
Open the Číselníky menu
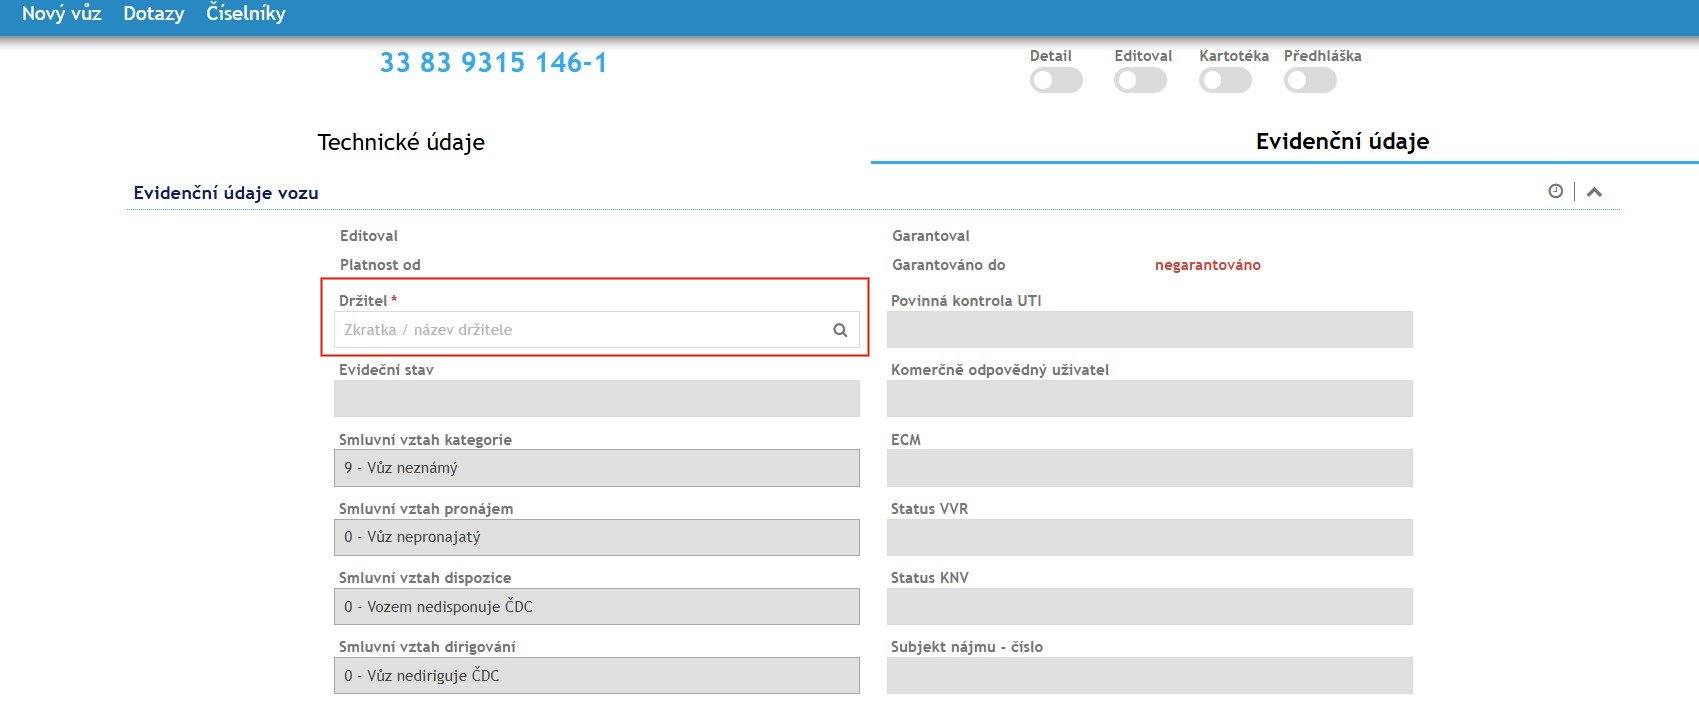point(245,14)
